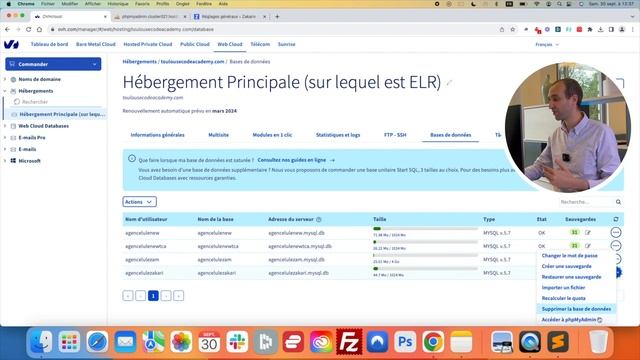Switch to Multisite tab

[x=218, y=135]
